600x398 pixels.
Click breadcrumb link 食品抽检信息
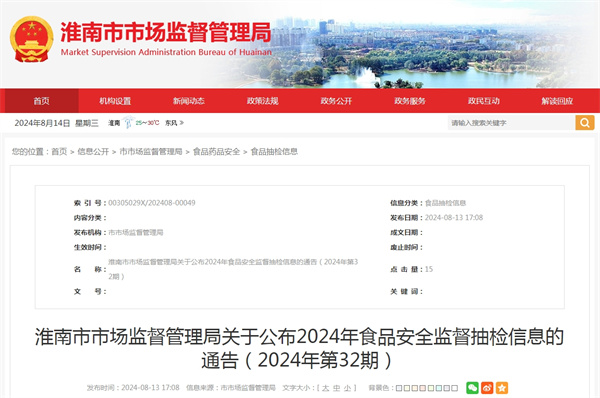[274, 152]
